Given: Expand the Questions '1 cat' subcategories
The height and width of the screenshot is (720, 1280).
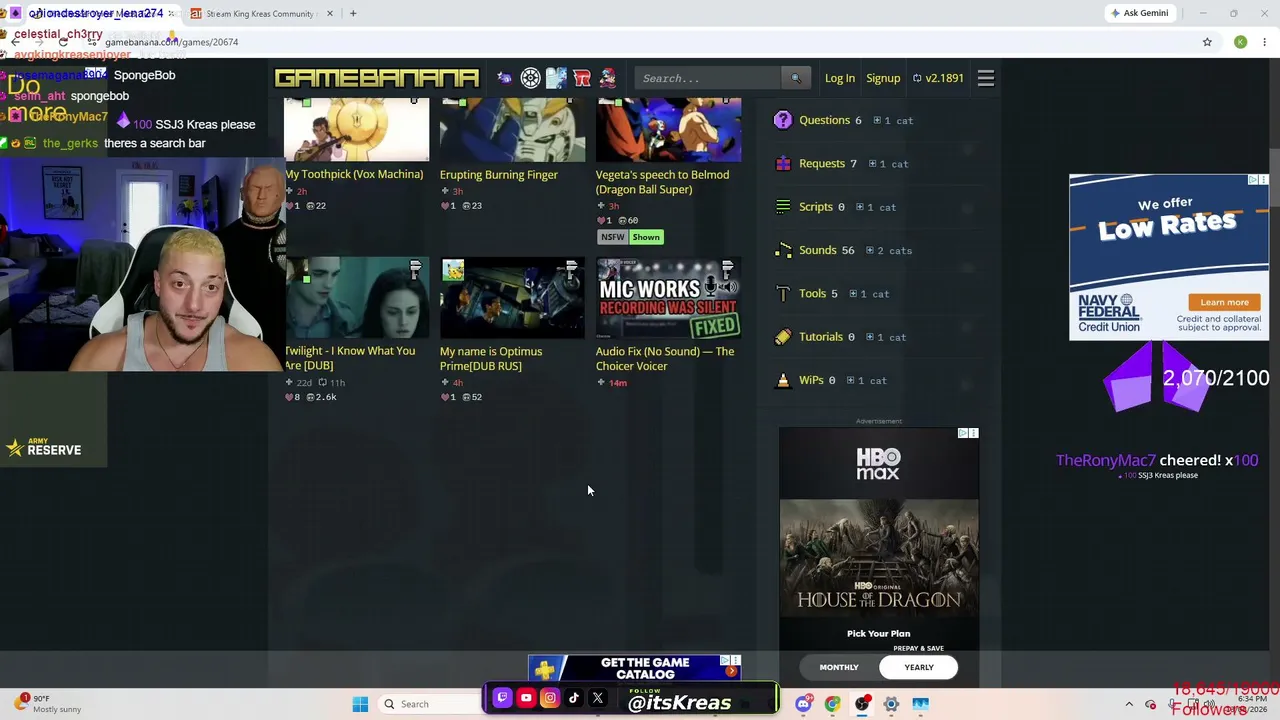Looking at the screenshot, I should (x=893, y=121).
